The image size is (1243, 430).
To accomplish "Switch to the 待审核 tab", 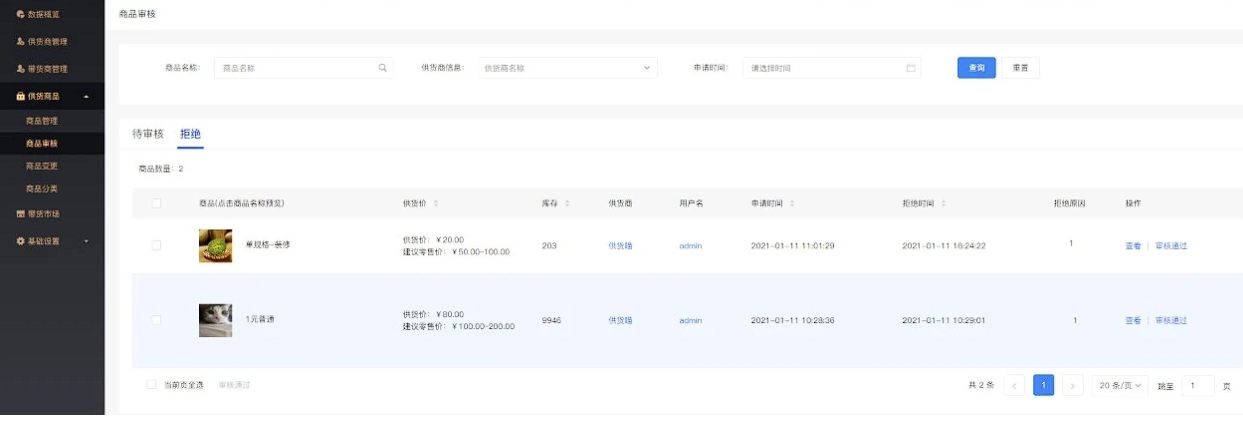I will [x=147, y=133].
